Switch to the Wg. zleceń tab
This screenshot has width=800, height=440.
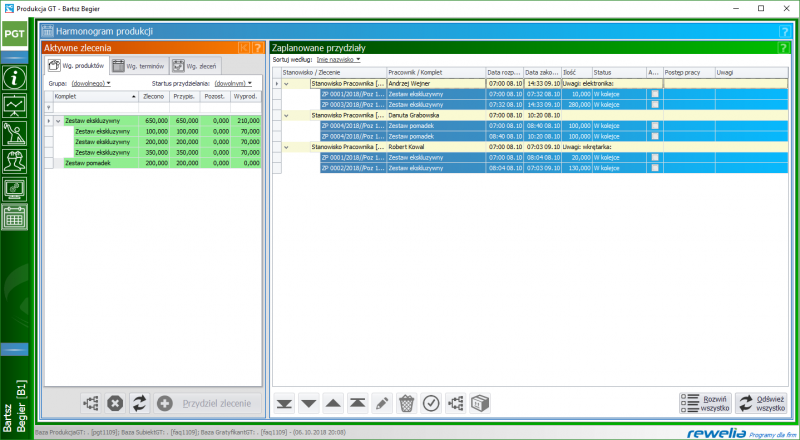[x=195, y=66]
